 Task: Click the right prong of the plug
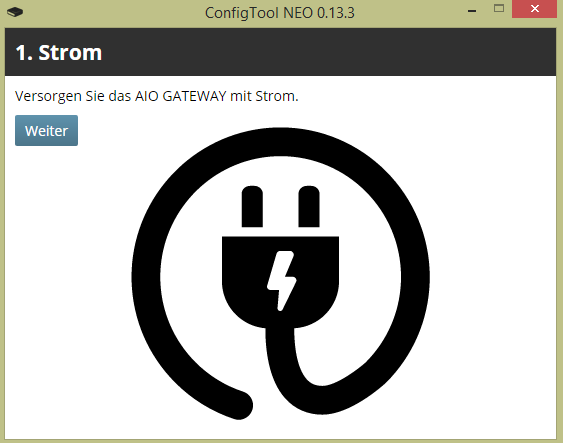tap(309, 206)
